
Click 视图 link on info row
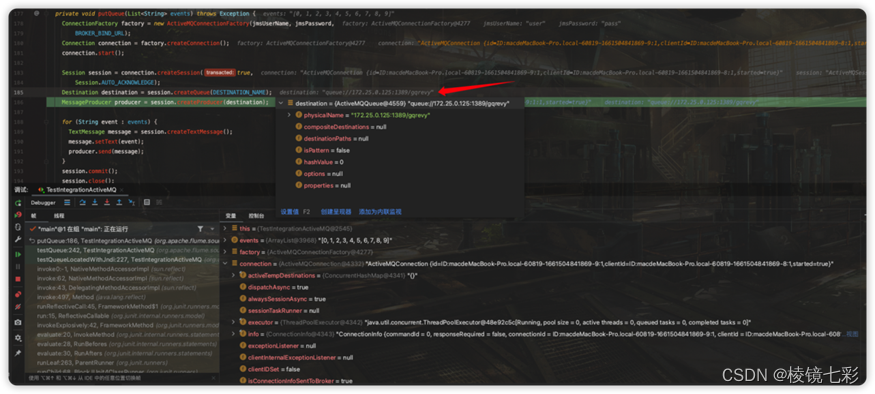click(852, 334)
